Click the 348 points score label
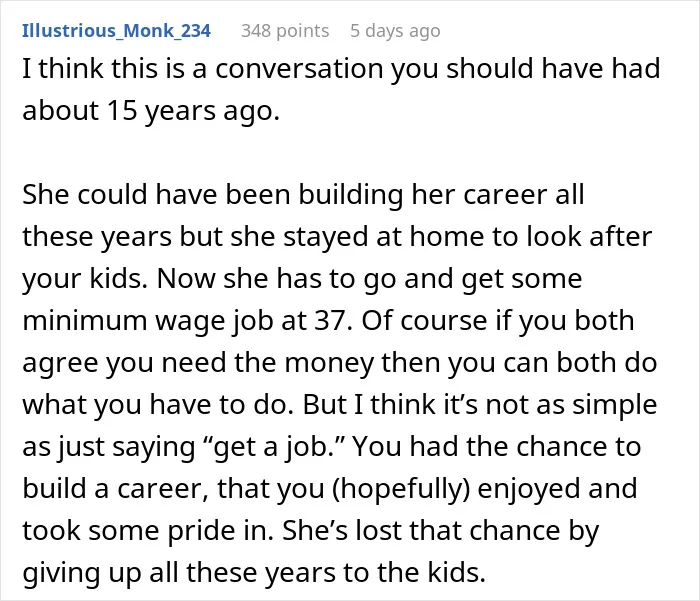This screenshot has width=700, height=601. 285,31
